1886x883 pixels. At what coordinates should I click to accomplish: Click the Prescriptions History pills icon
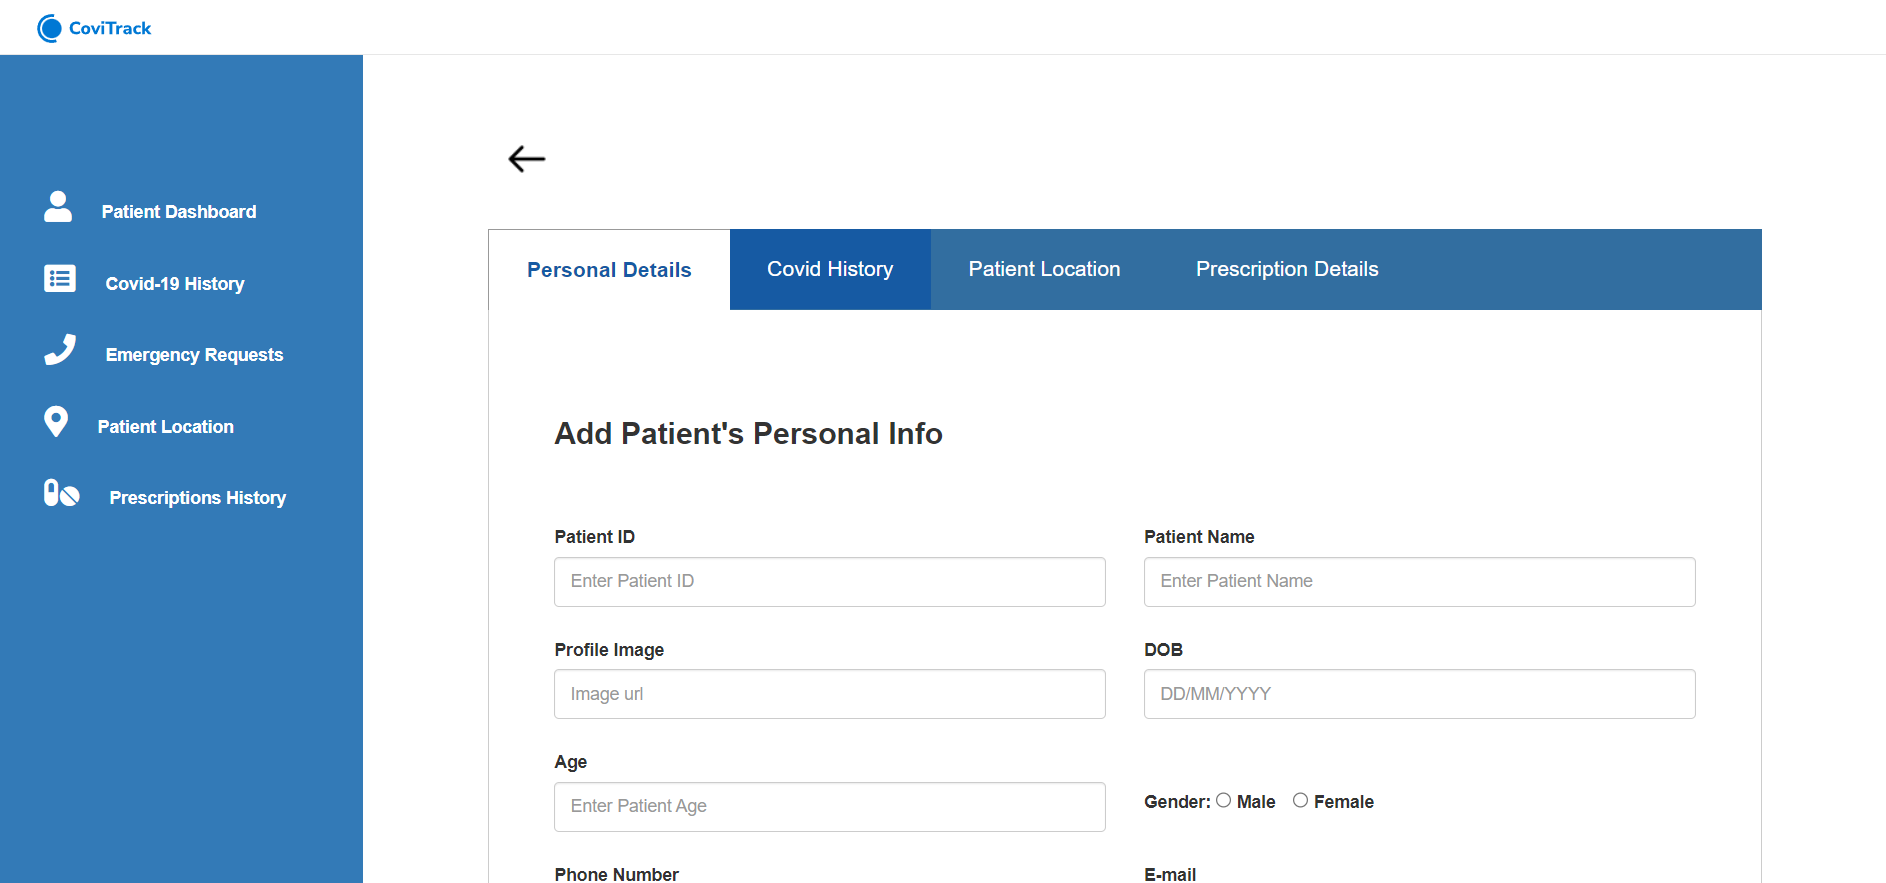coord(61,492)
